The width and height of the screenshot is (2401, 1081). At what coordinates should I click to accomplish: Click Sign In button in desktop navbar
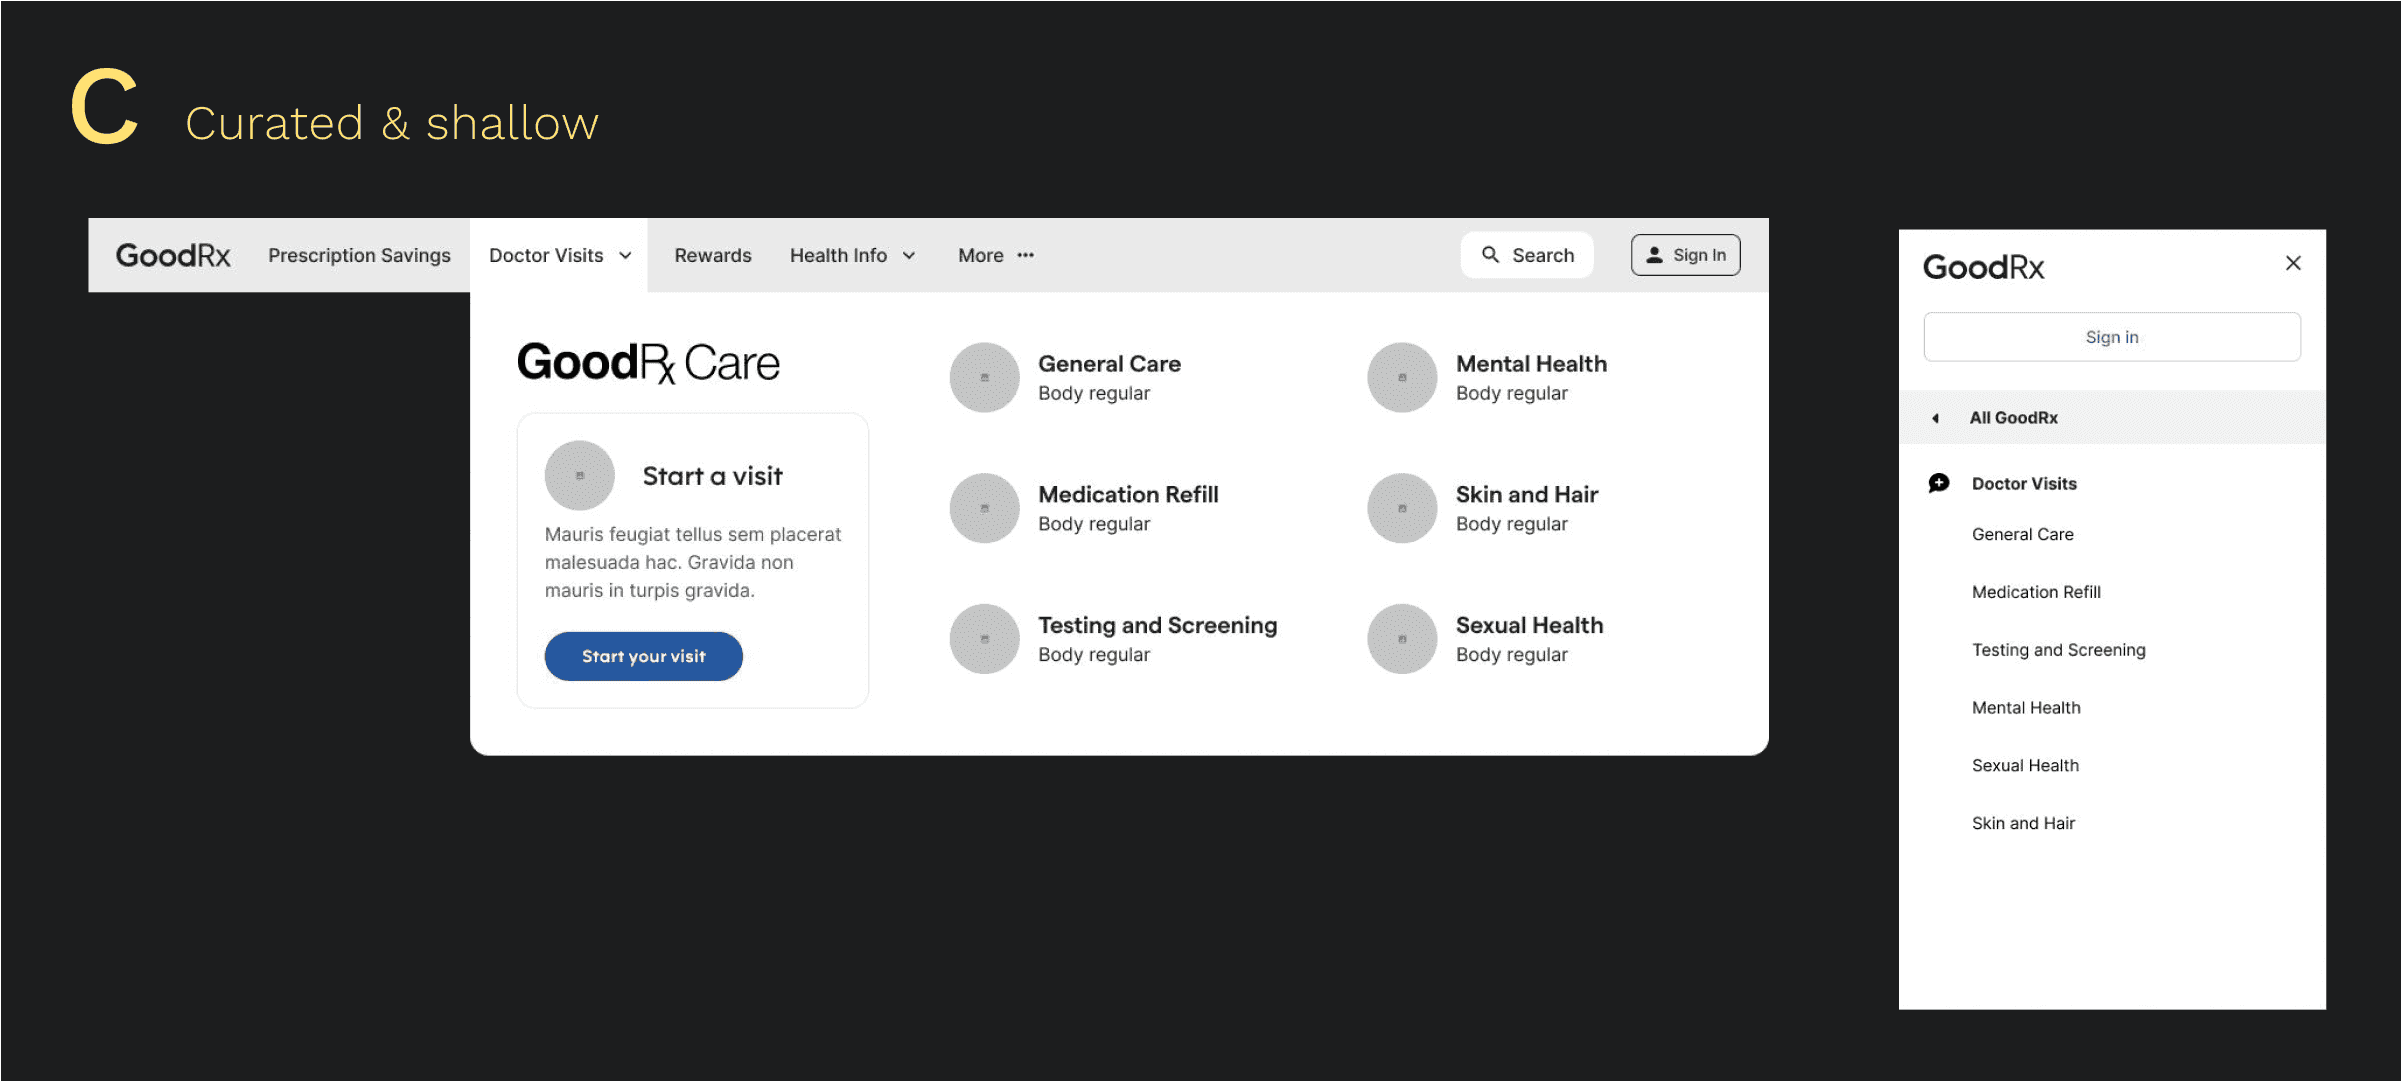tap(1685, 255)
